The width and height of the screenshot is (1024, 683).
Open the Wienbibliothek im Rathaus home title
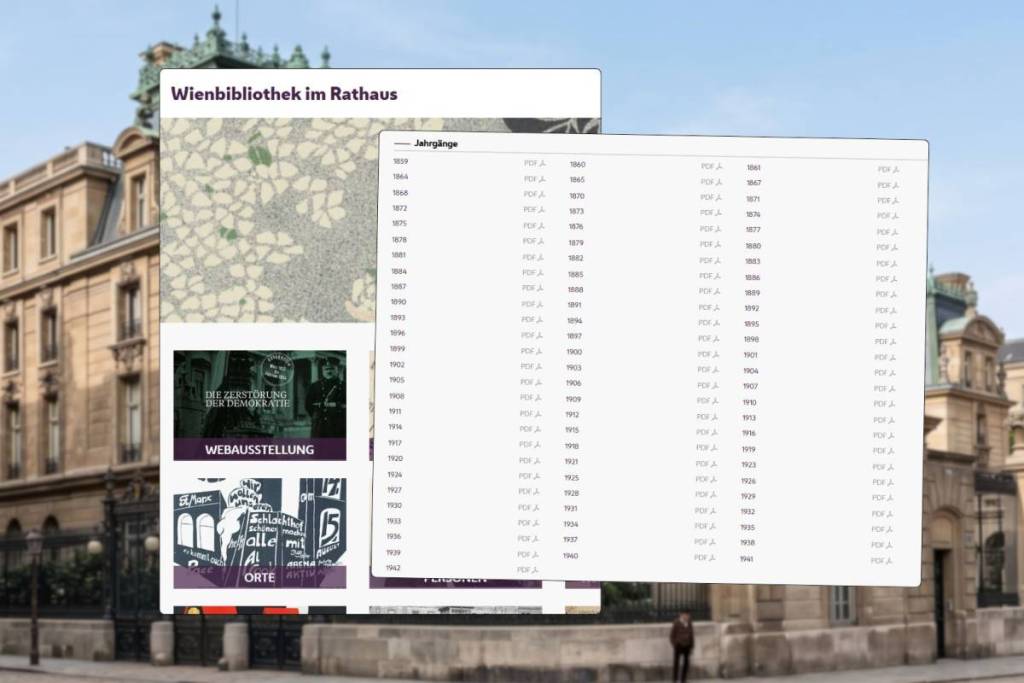tap(284, 94)
